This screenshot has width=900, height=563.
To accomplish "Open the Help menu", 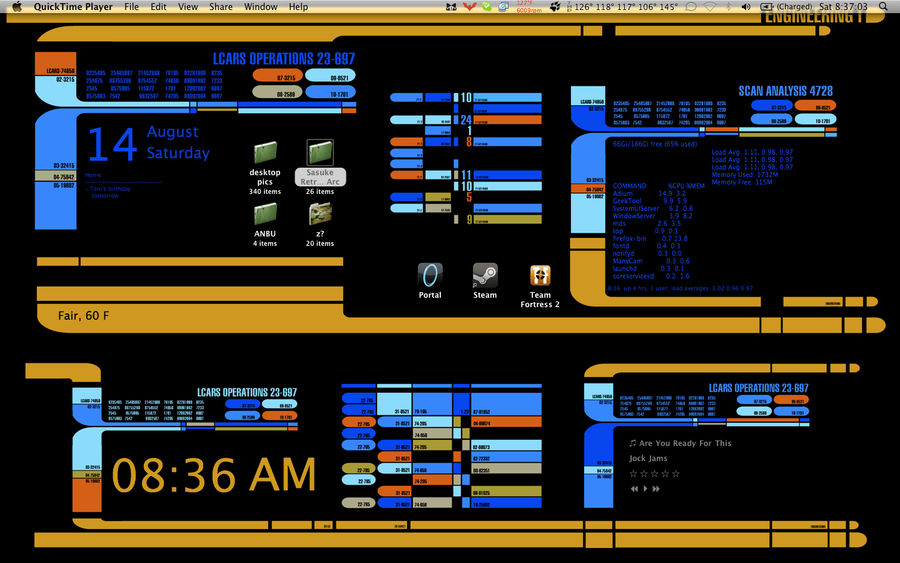I will (x=298, y=7).
